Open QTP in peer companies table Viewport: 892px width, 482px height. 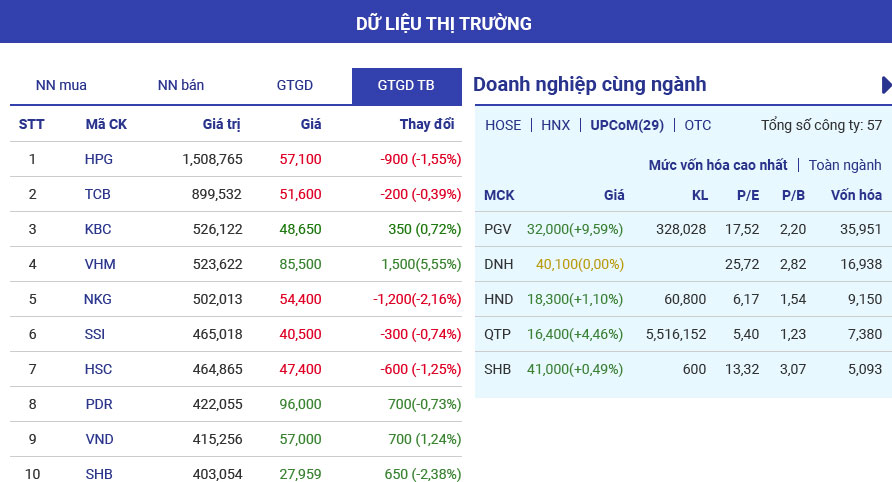click(x=497, y=334)
